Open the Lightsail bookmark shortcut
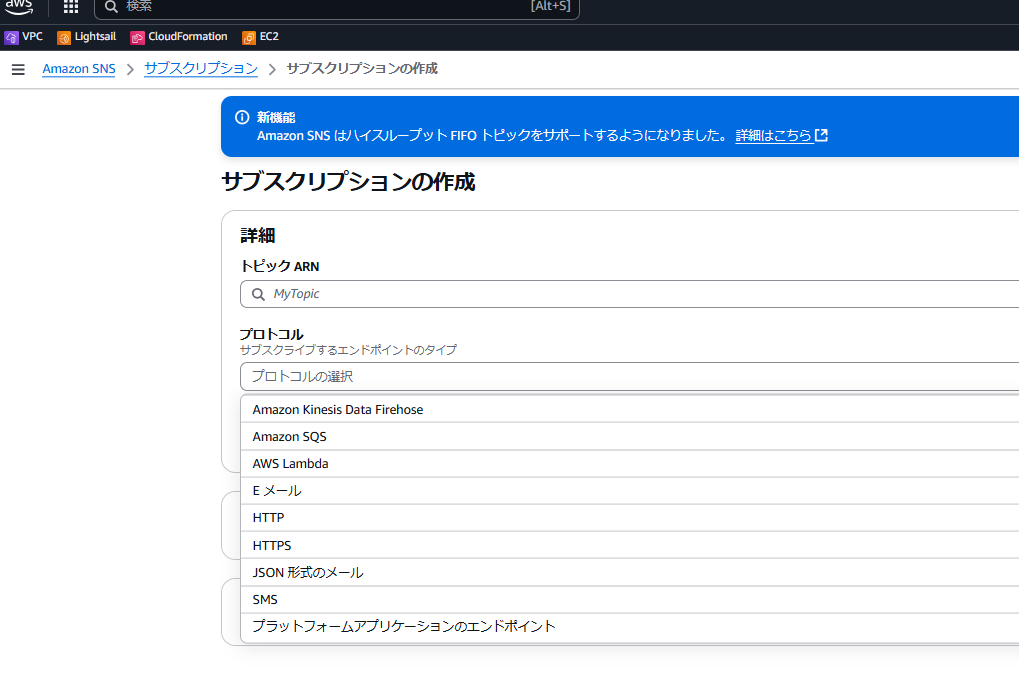The width and height of the screenshot is (1019, 677). coord(86,37)
